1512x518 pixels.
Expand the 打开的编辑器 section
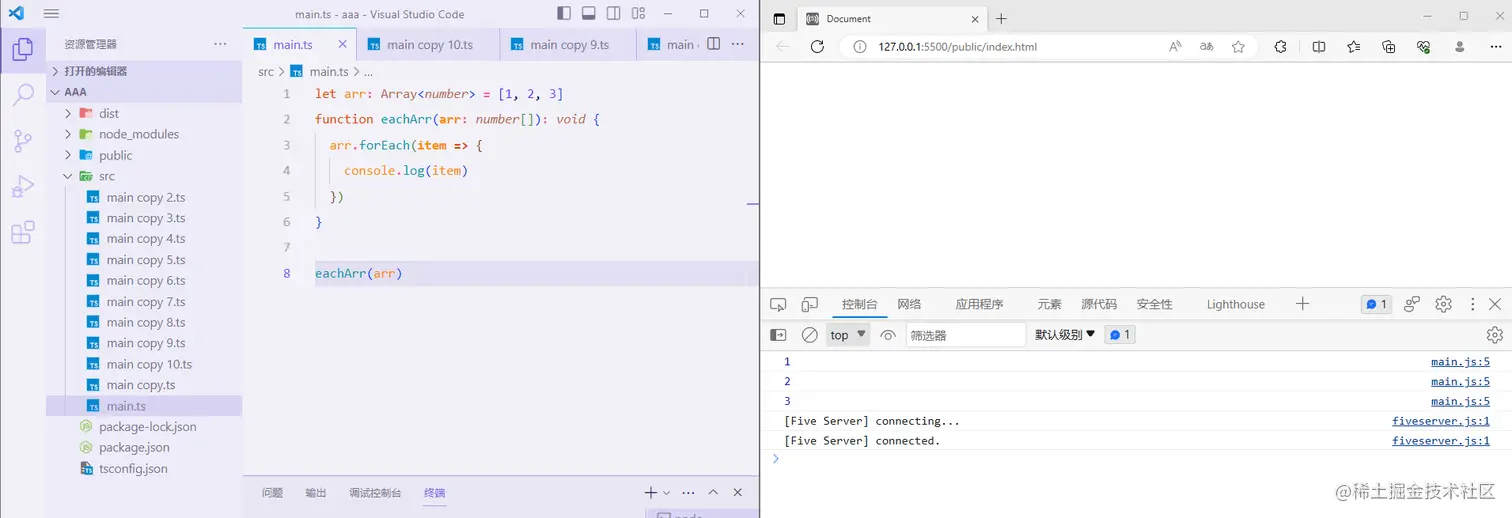click(144, 71)
